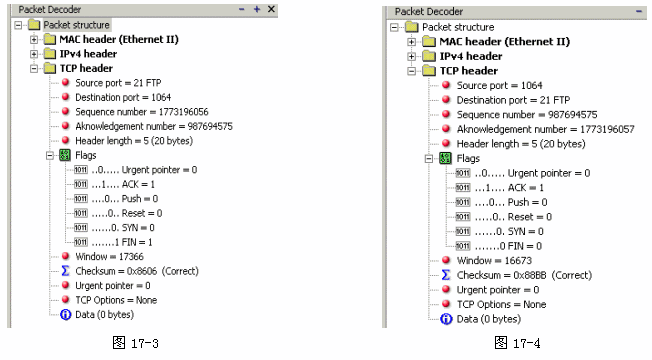Click sigma icon beside Checksum = 0x8606
Screen dimensions: 652x360
[x=65, y=271]
